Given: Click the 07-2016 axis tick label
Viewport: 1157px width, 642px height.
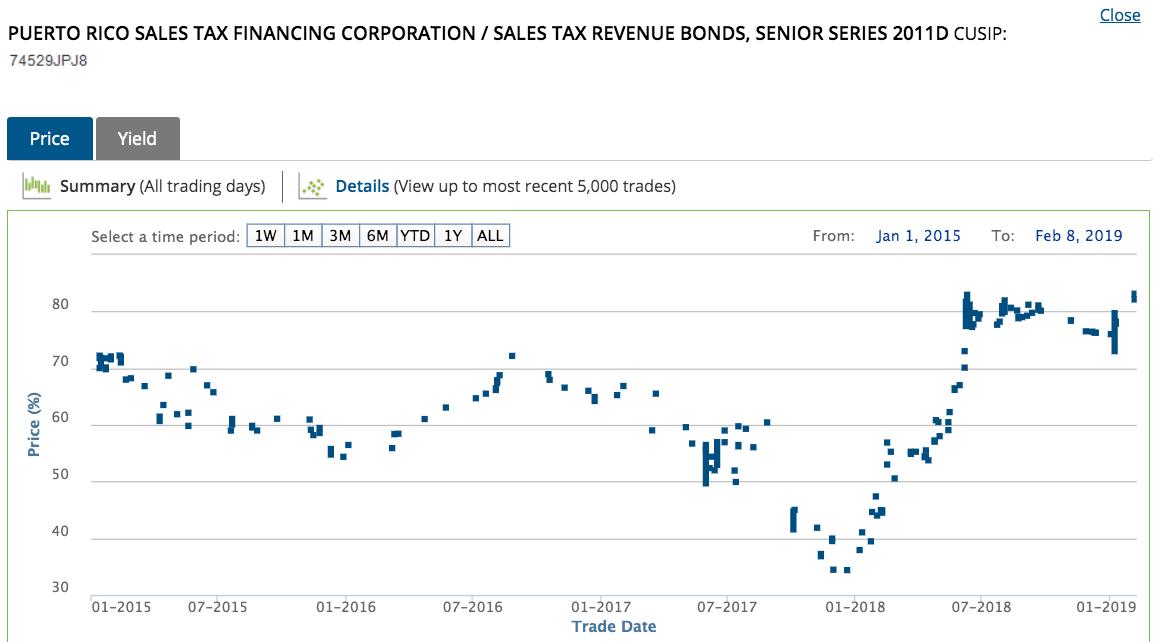Looking at the screenshot, I should coord(473,607).
